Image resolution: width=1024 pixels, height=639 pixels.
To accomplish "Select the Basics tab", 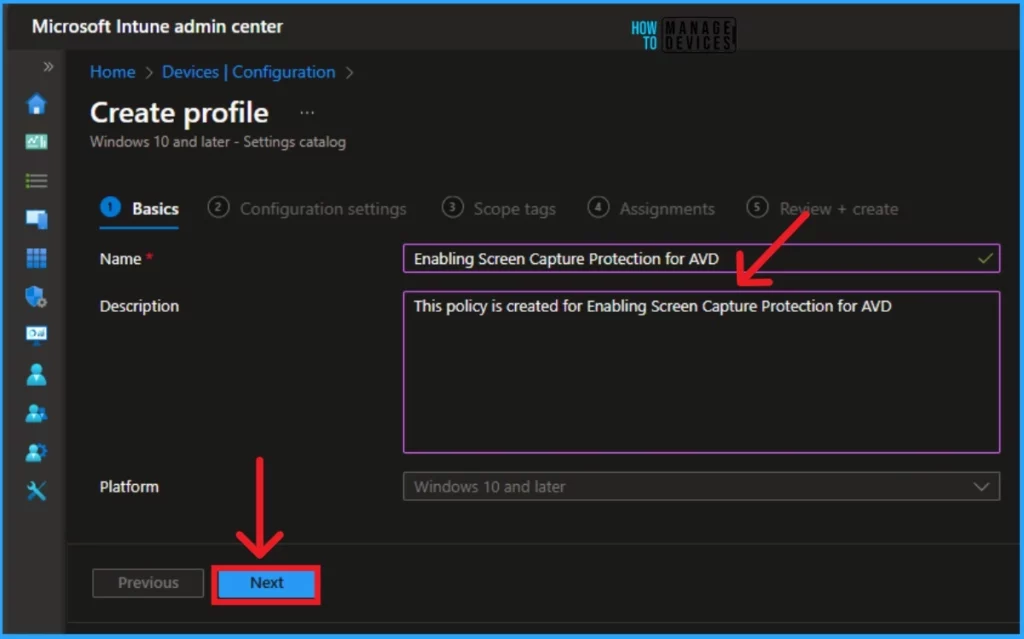I will click(140, 208).
